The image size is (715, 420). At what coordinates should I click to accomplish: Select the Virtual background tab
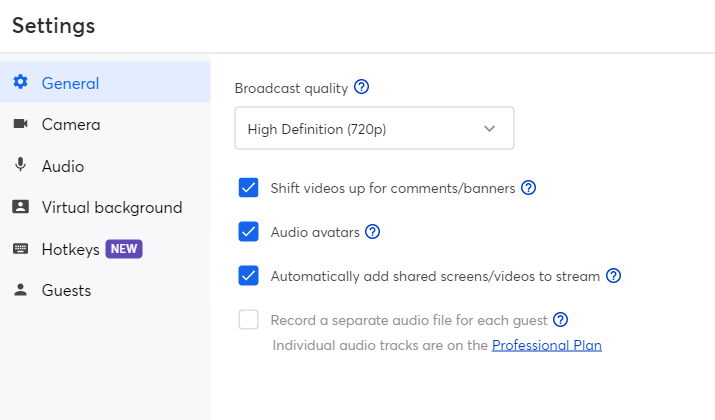pos(105,207)
